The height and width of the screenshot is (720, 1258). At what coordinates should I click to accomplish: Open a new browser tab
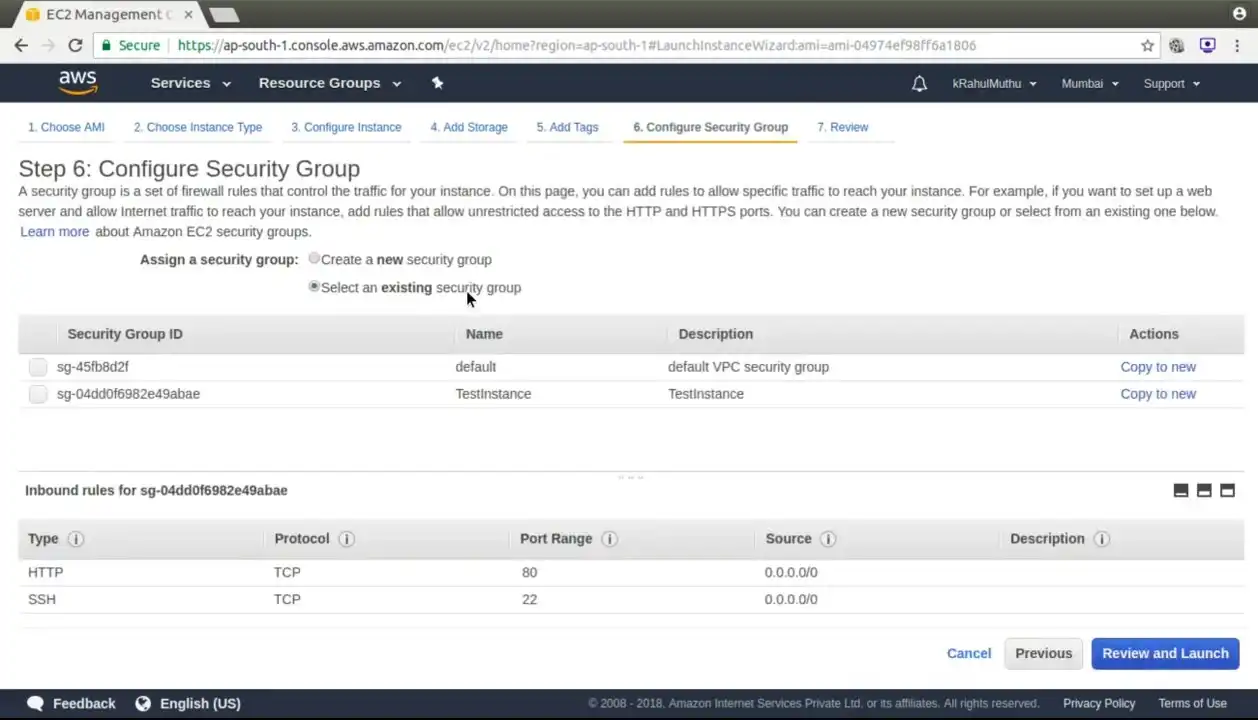point(224,15)
